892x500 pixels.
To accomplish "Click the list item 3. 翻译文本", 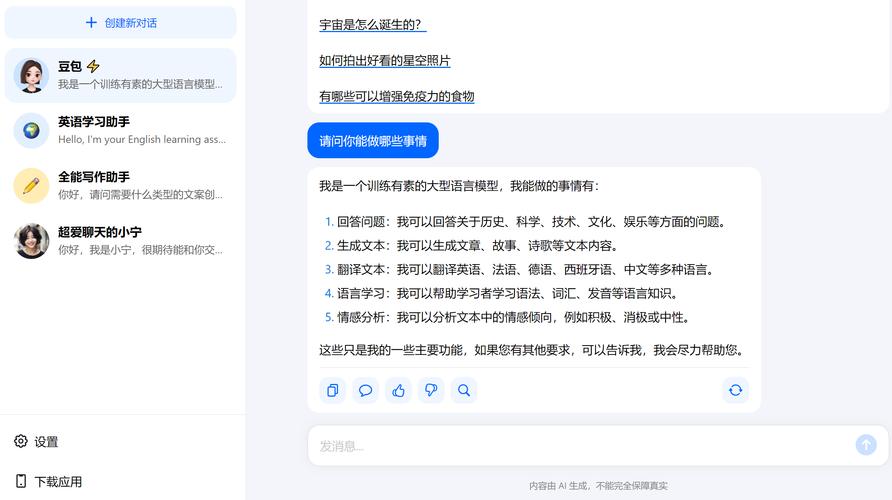I will (x=519, y=270).
